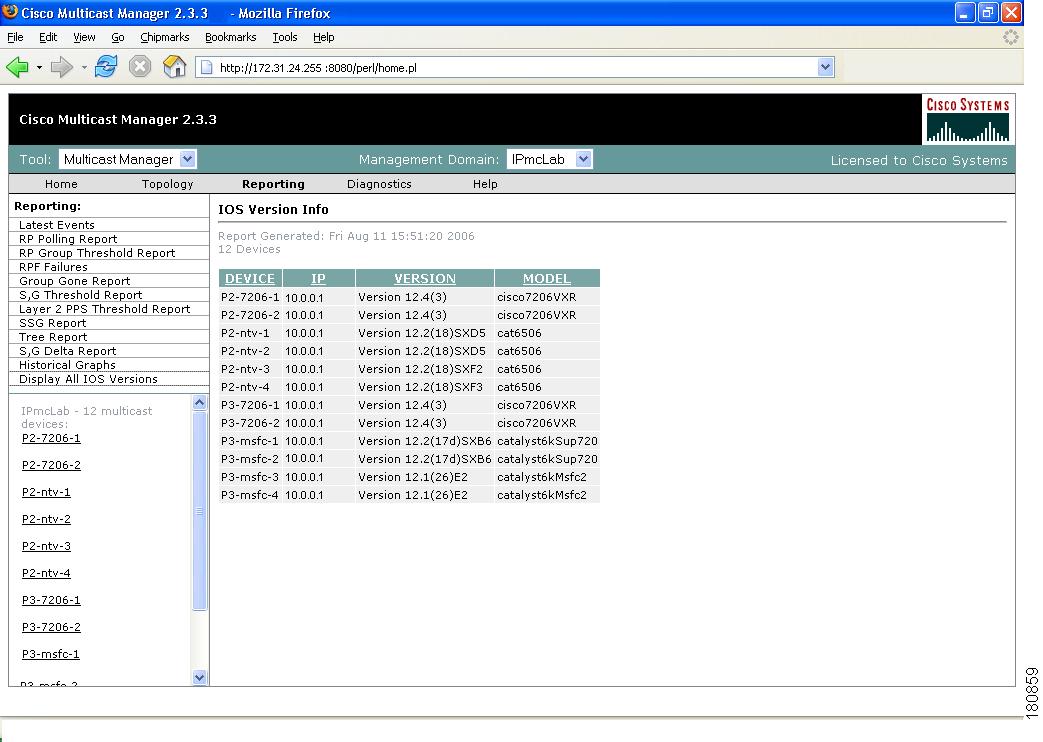Click the P2-7206-1 device link in sidebar
1043x742 pixels.
51,438
